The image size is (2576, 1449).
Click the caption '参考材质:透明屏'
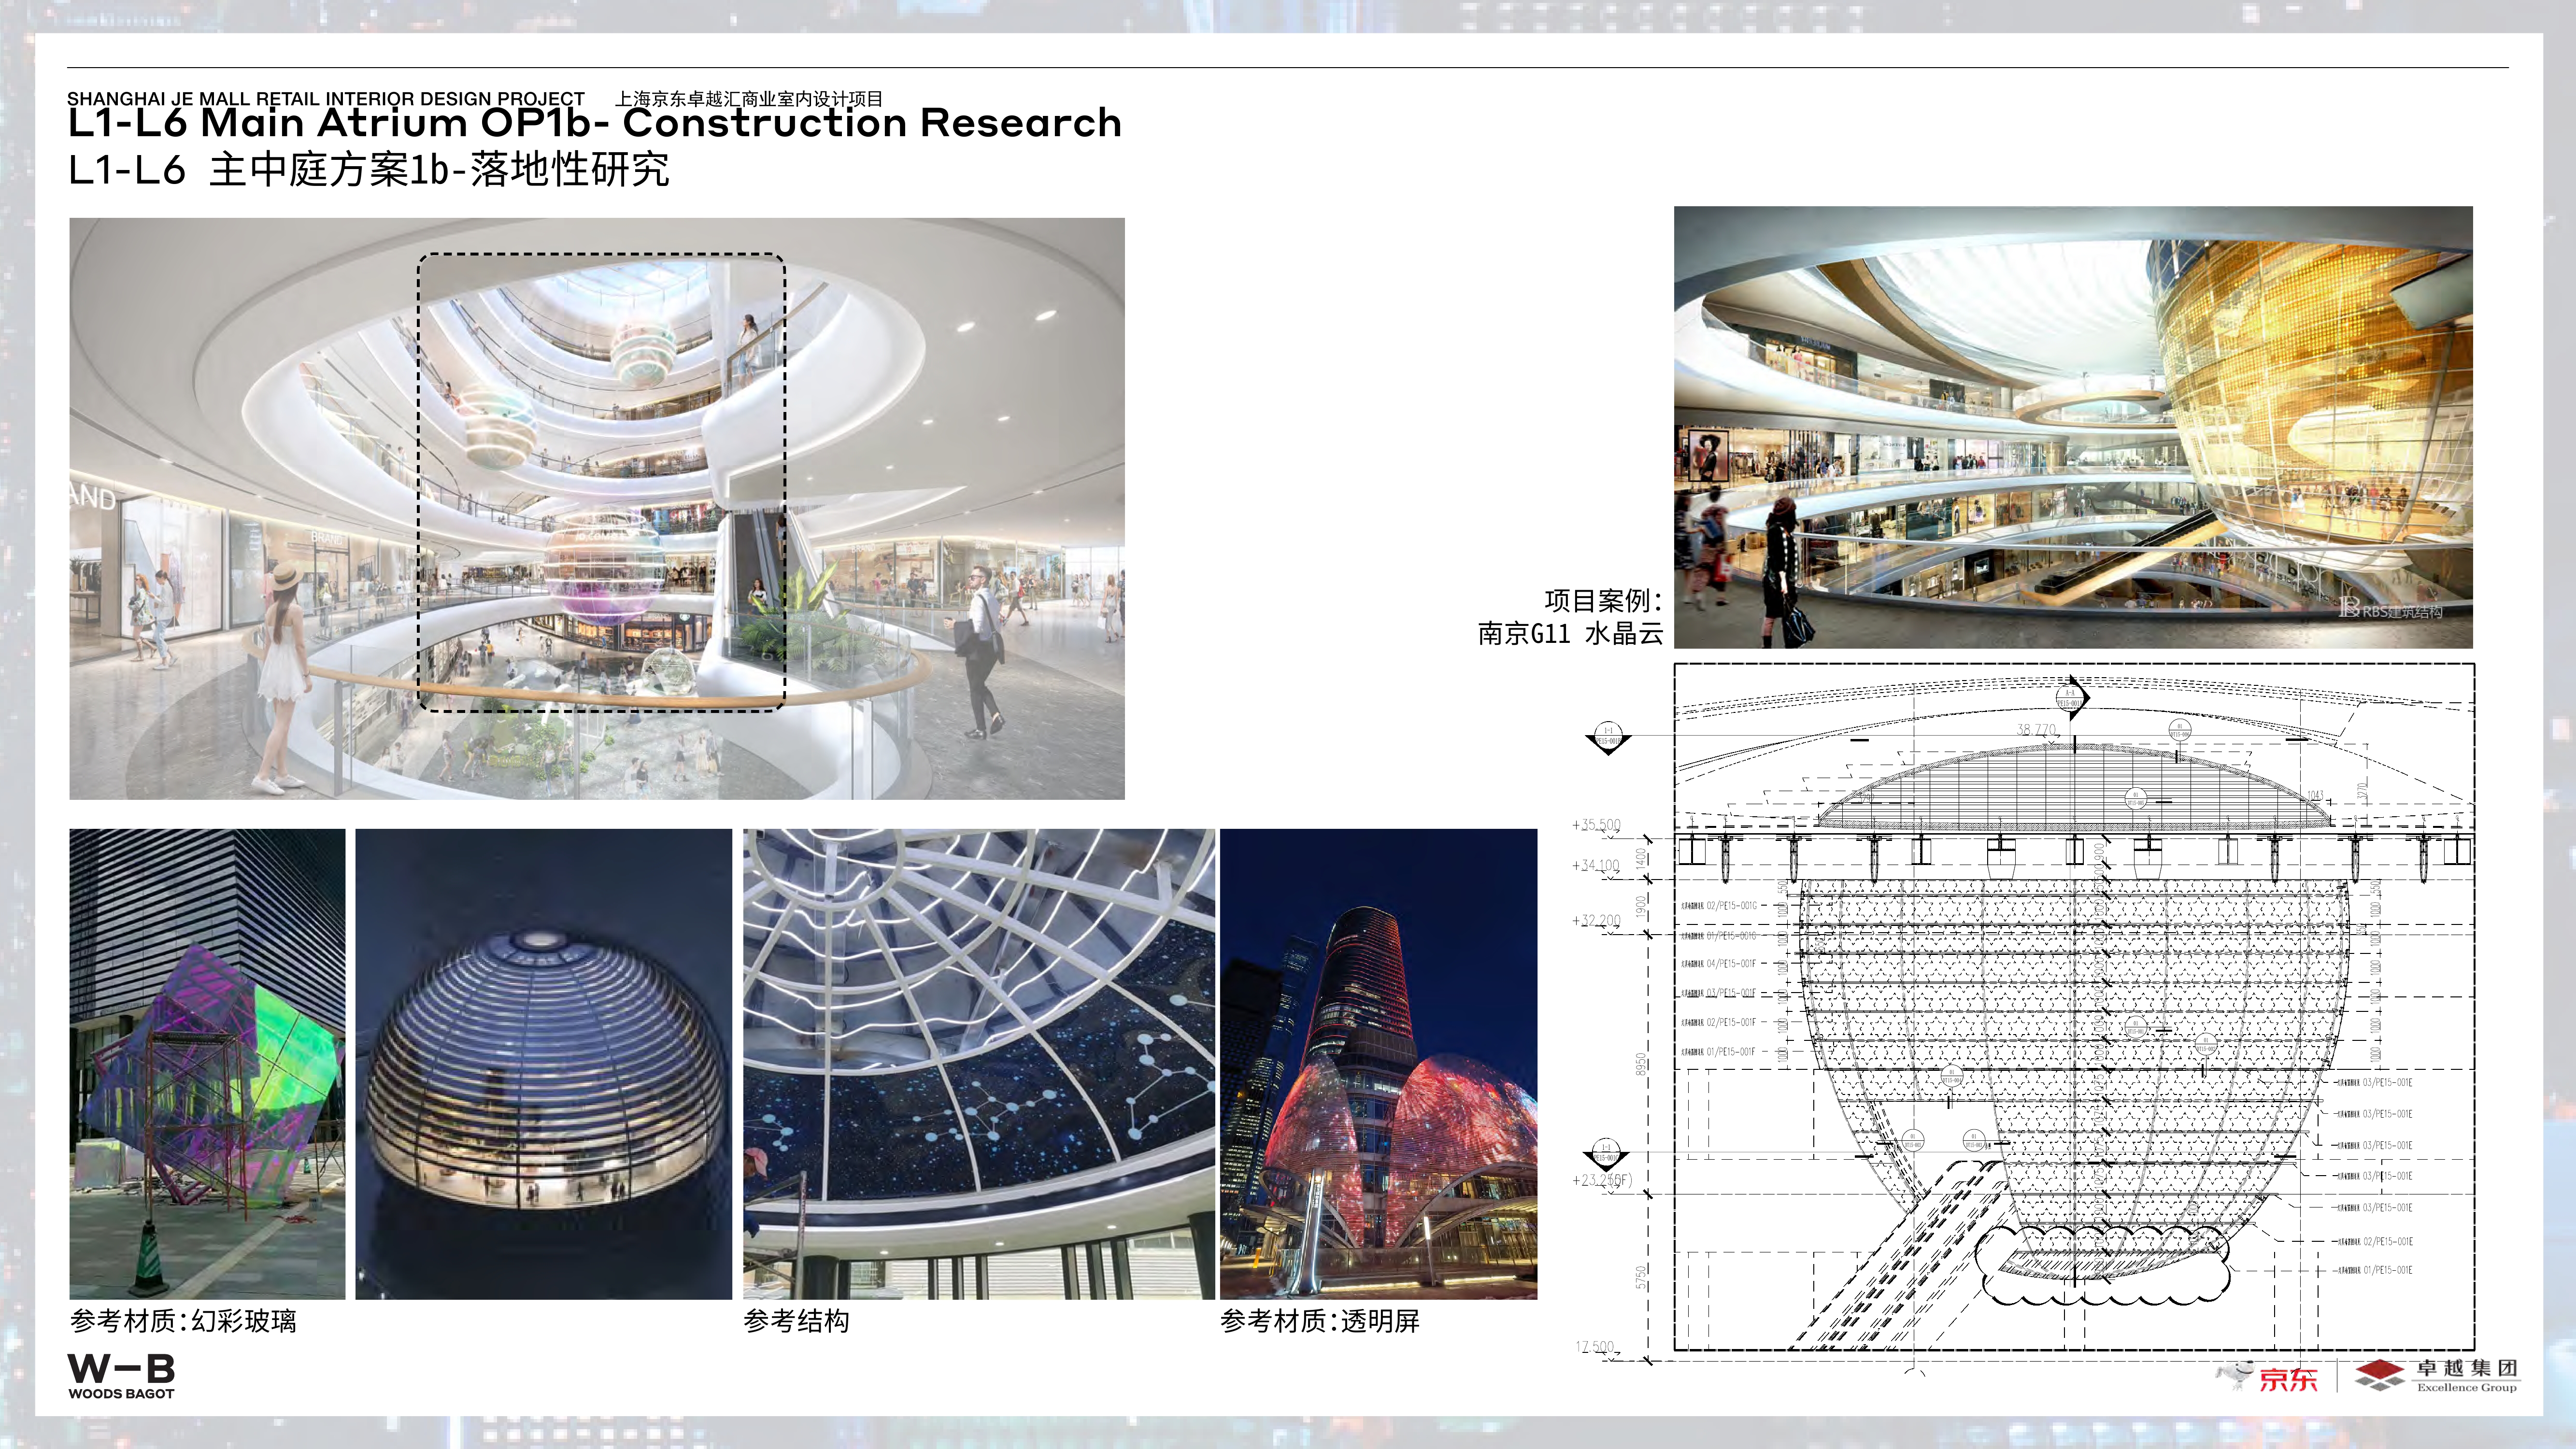tap(1320, 1321)
